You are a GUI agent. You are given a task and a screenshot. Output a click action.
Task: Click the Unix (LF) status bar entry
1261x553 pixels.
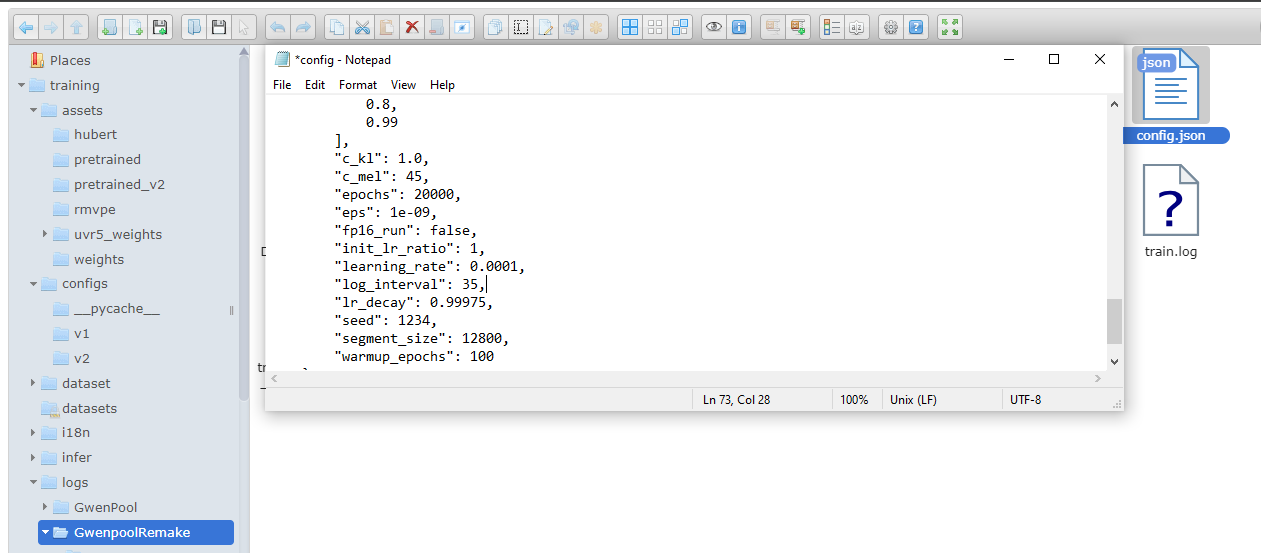[913, 399]
